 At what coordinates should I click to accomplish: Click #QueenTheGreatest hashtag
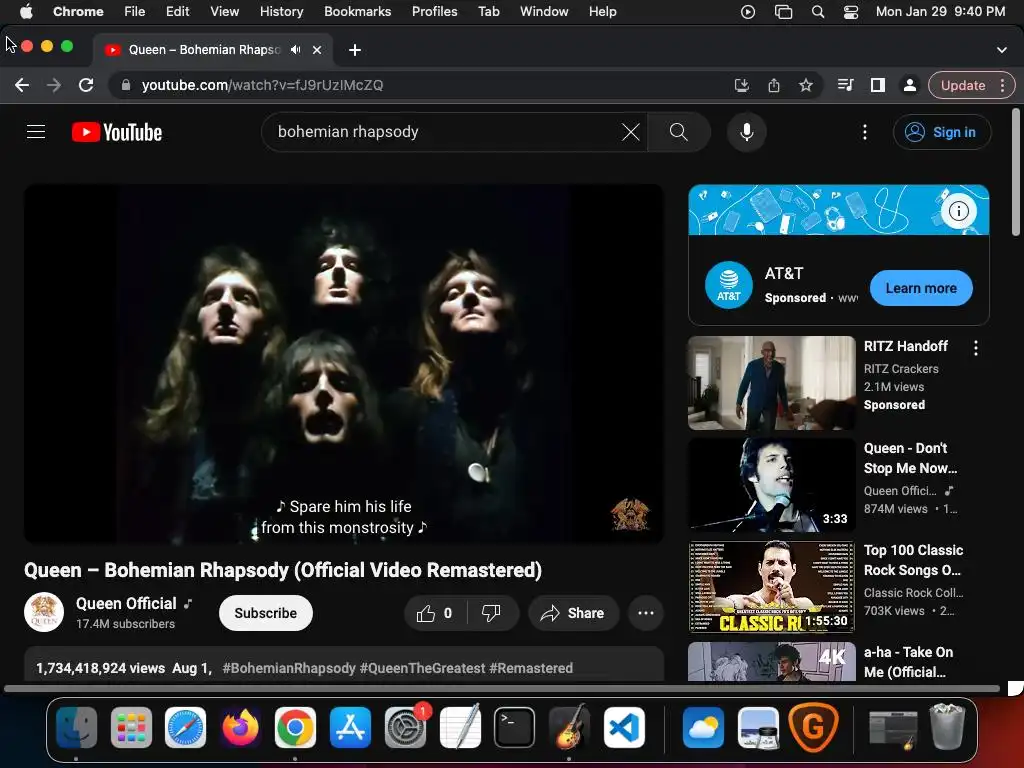coord(423,668)
